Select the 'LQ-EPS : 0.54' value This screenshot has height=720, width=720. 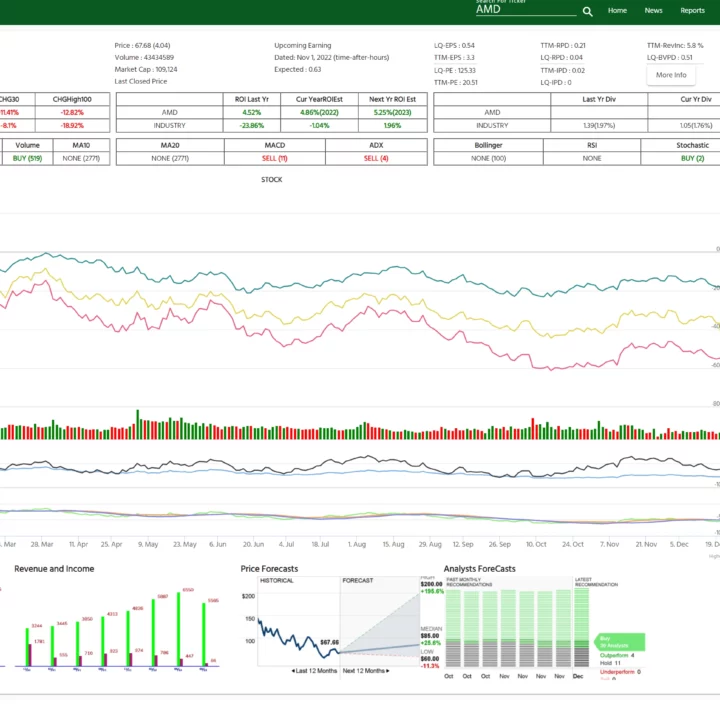coord(454,45)
